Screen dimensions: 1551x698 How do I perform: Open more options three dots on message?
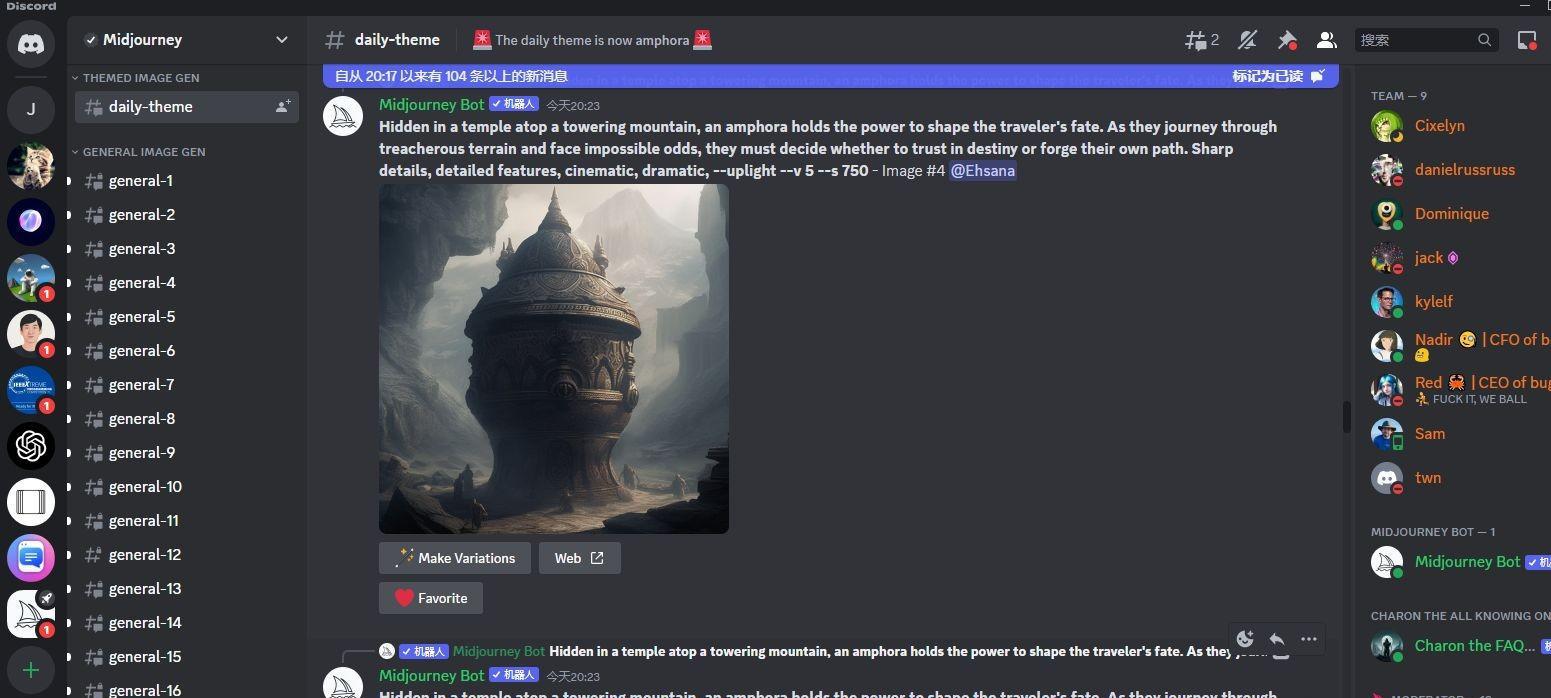[x=1309, y=639]
